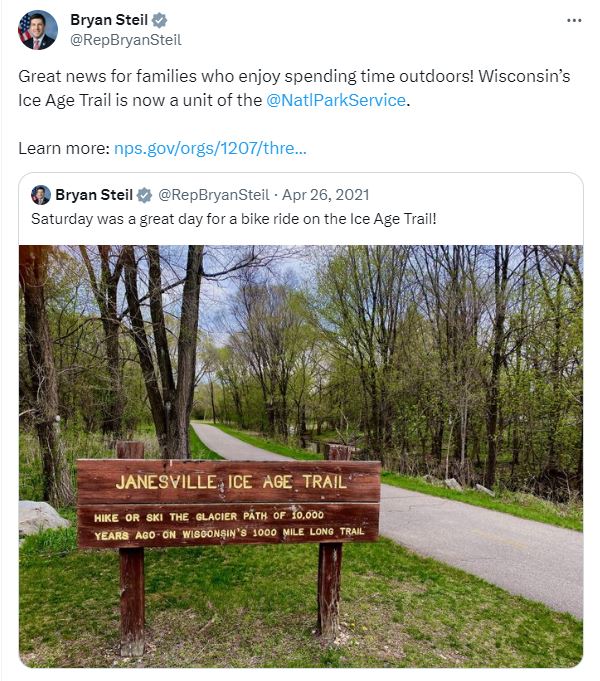The image size is (600, 681).
Task: Click the top 'Bryan Steil' display name
Action: (x=108, y=21)
